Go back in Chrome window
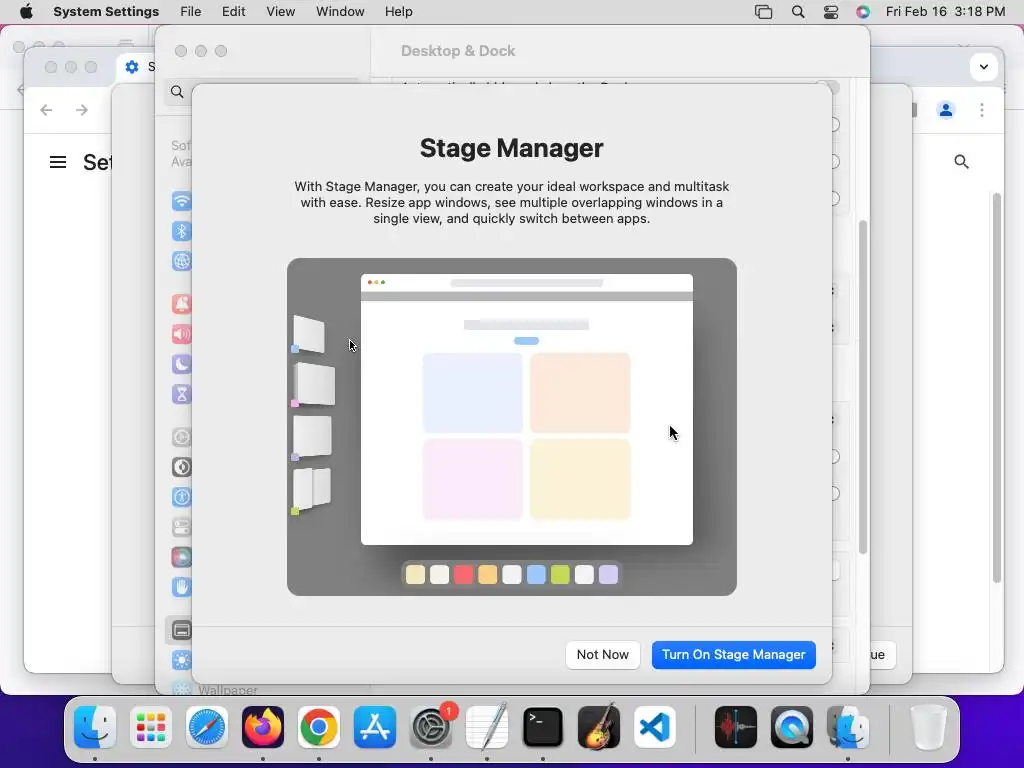The image size is (1024, 768). tap(46, 110)
